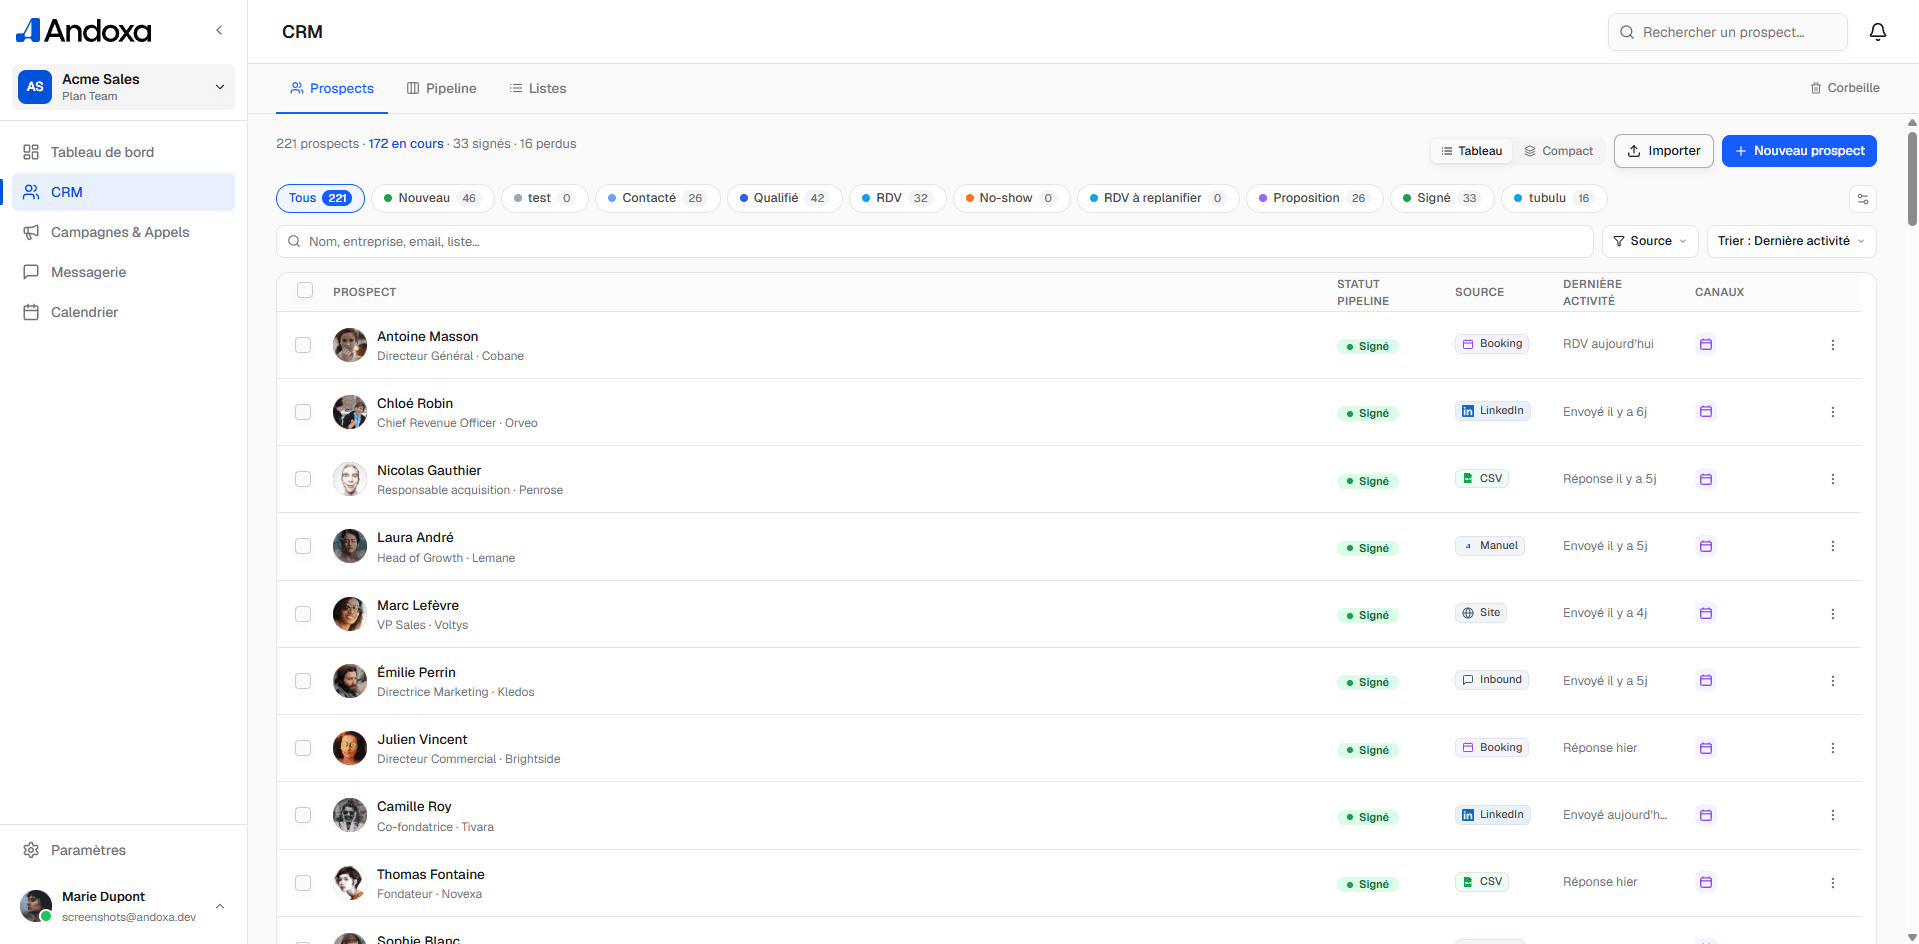Go to Campagnes & Appels
The width and height of the screenshot is (1919, 944).
click(x=124, y=232)
